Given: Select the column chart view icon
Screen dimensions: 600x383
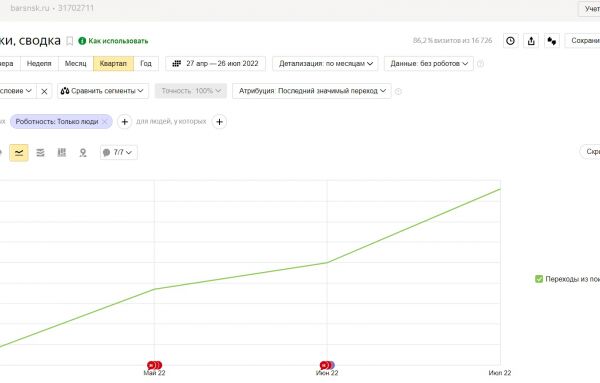Looking at the screenshot, I should (62, 153).
